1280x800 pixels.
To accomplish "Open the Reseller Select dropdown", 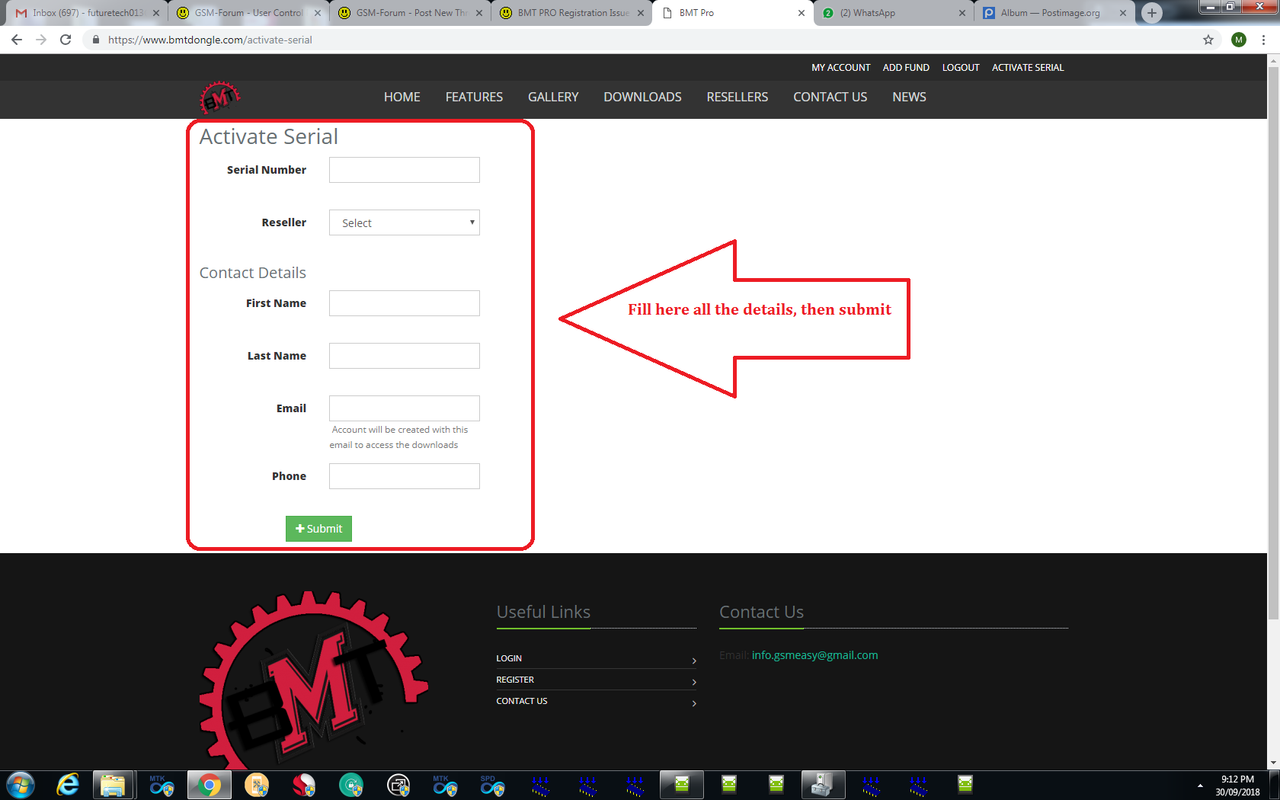I will 404,222.
